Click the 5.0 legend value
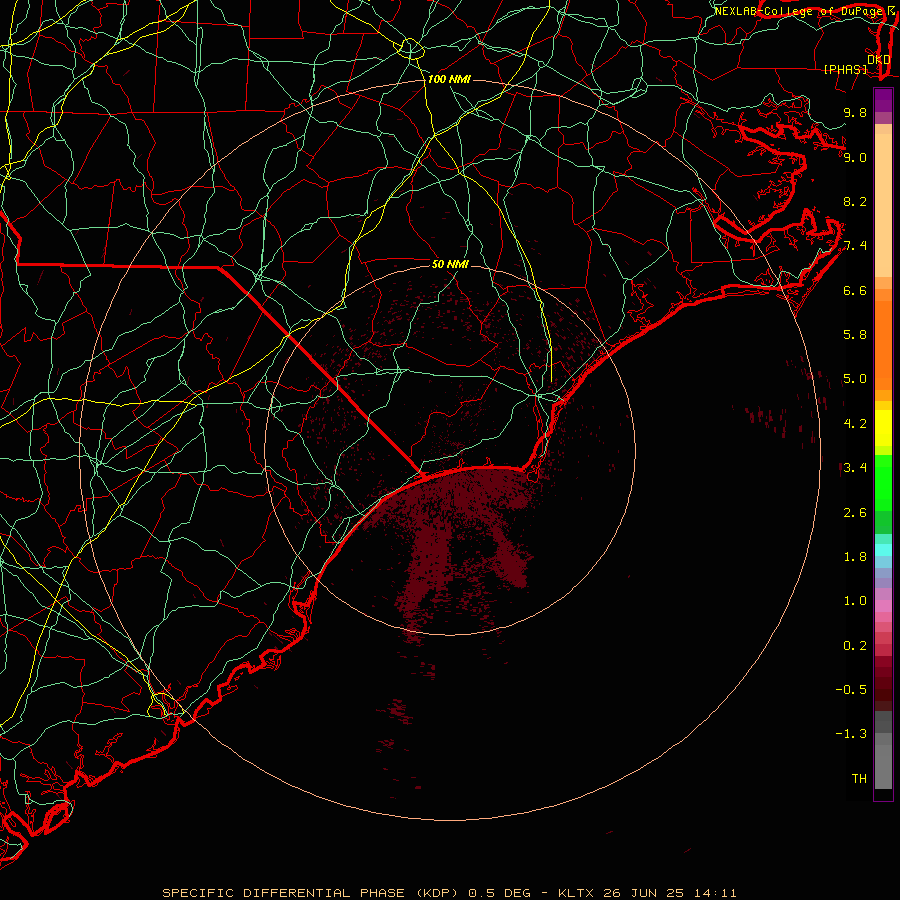The height and width of the screenshot is (900, 900). (x=855, y=379)
